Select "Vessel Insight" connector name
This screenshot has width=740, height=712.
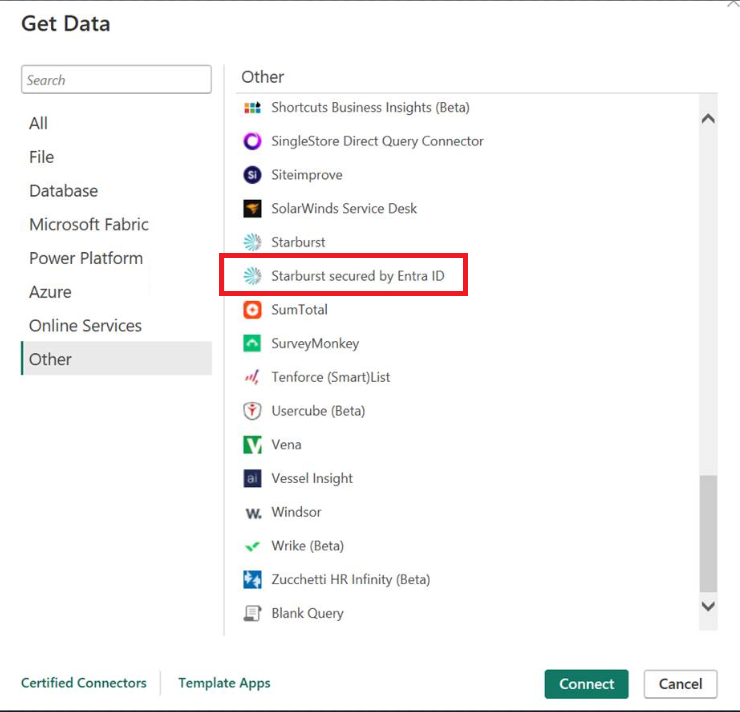[x=312, y=478]
